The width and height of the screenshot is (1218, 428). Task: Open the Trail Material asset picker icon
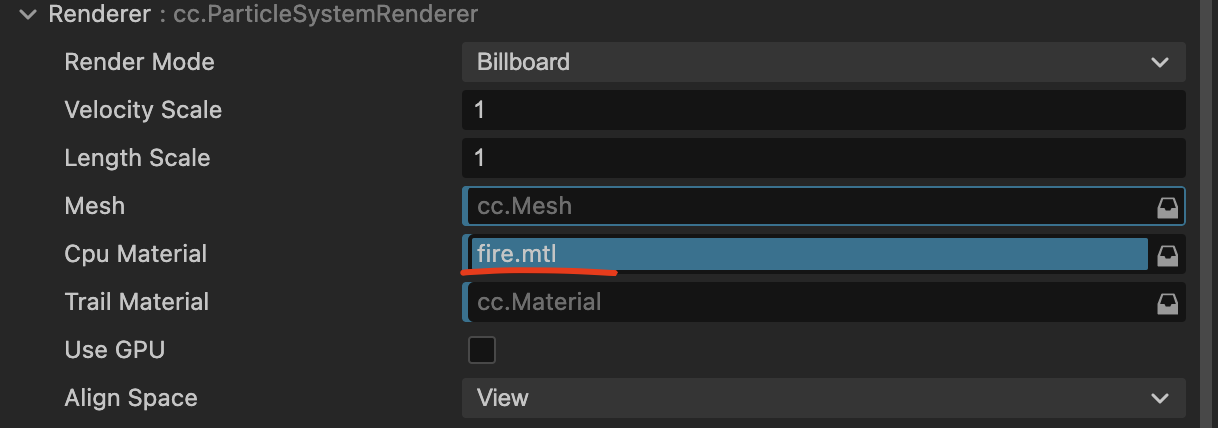point(1167,303)
